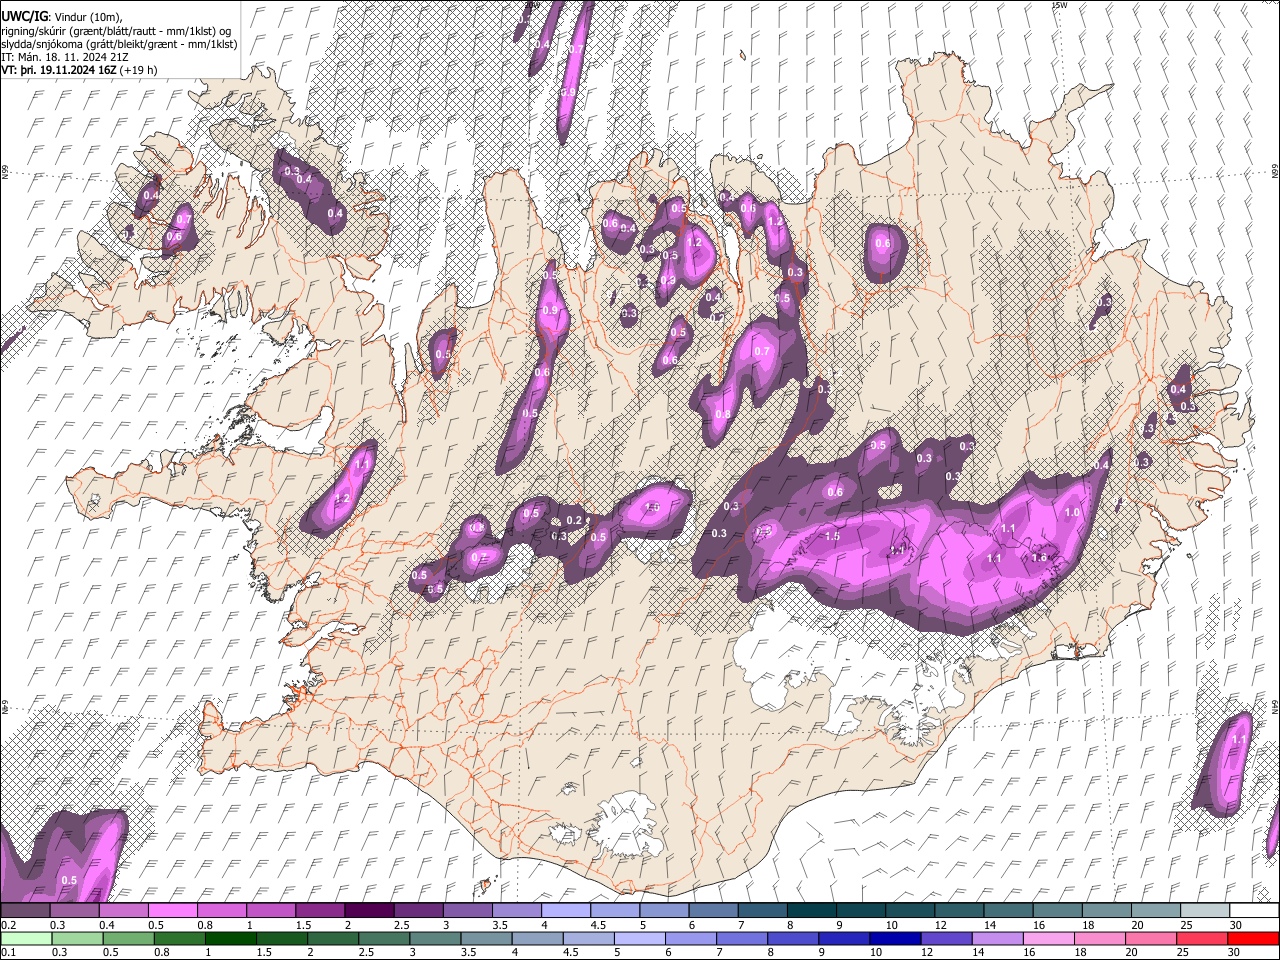Click the '4.5' tick label in lower legend
This screenshot has height=960, width=1280.
[x=571, y=952]
